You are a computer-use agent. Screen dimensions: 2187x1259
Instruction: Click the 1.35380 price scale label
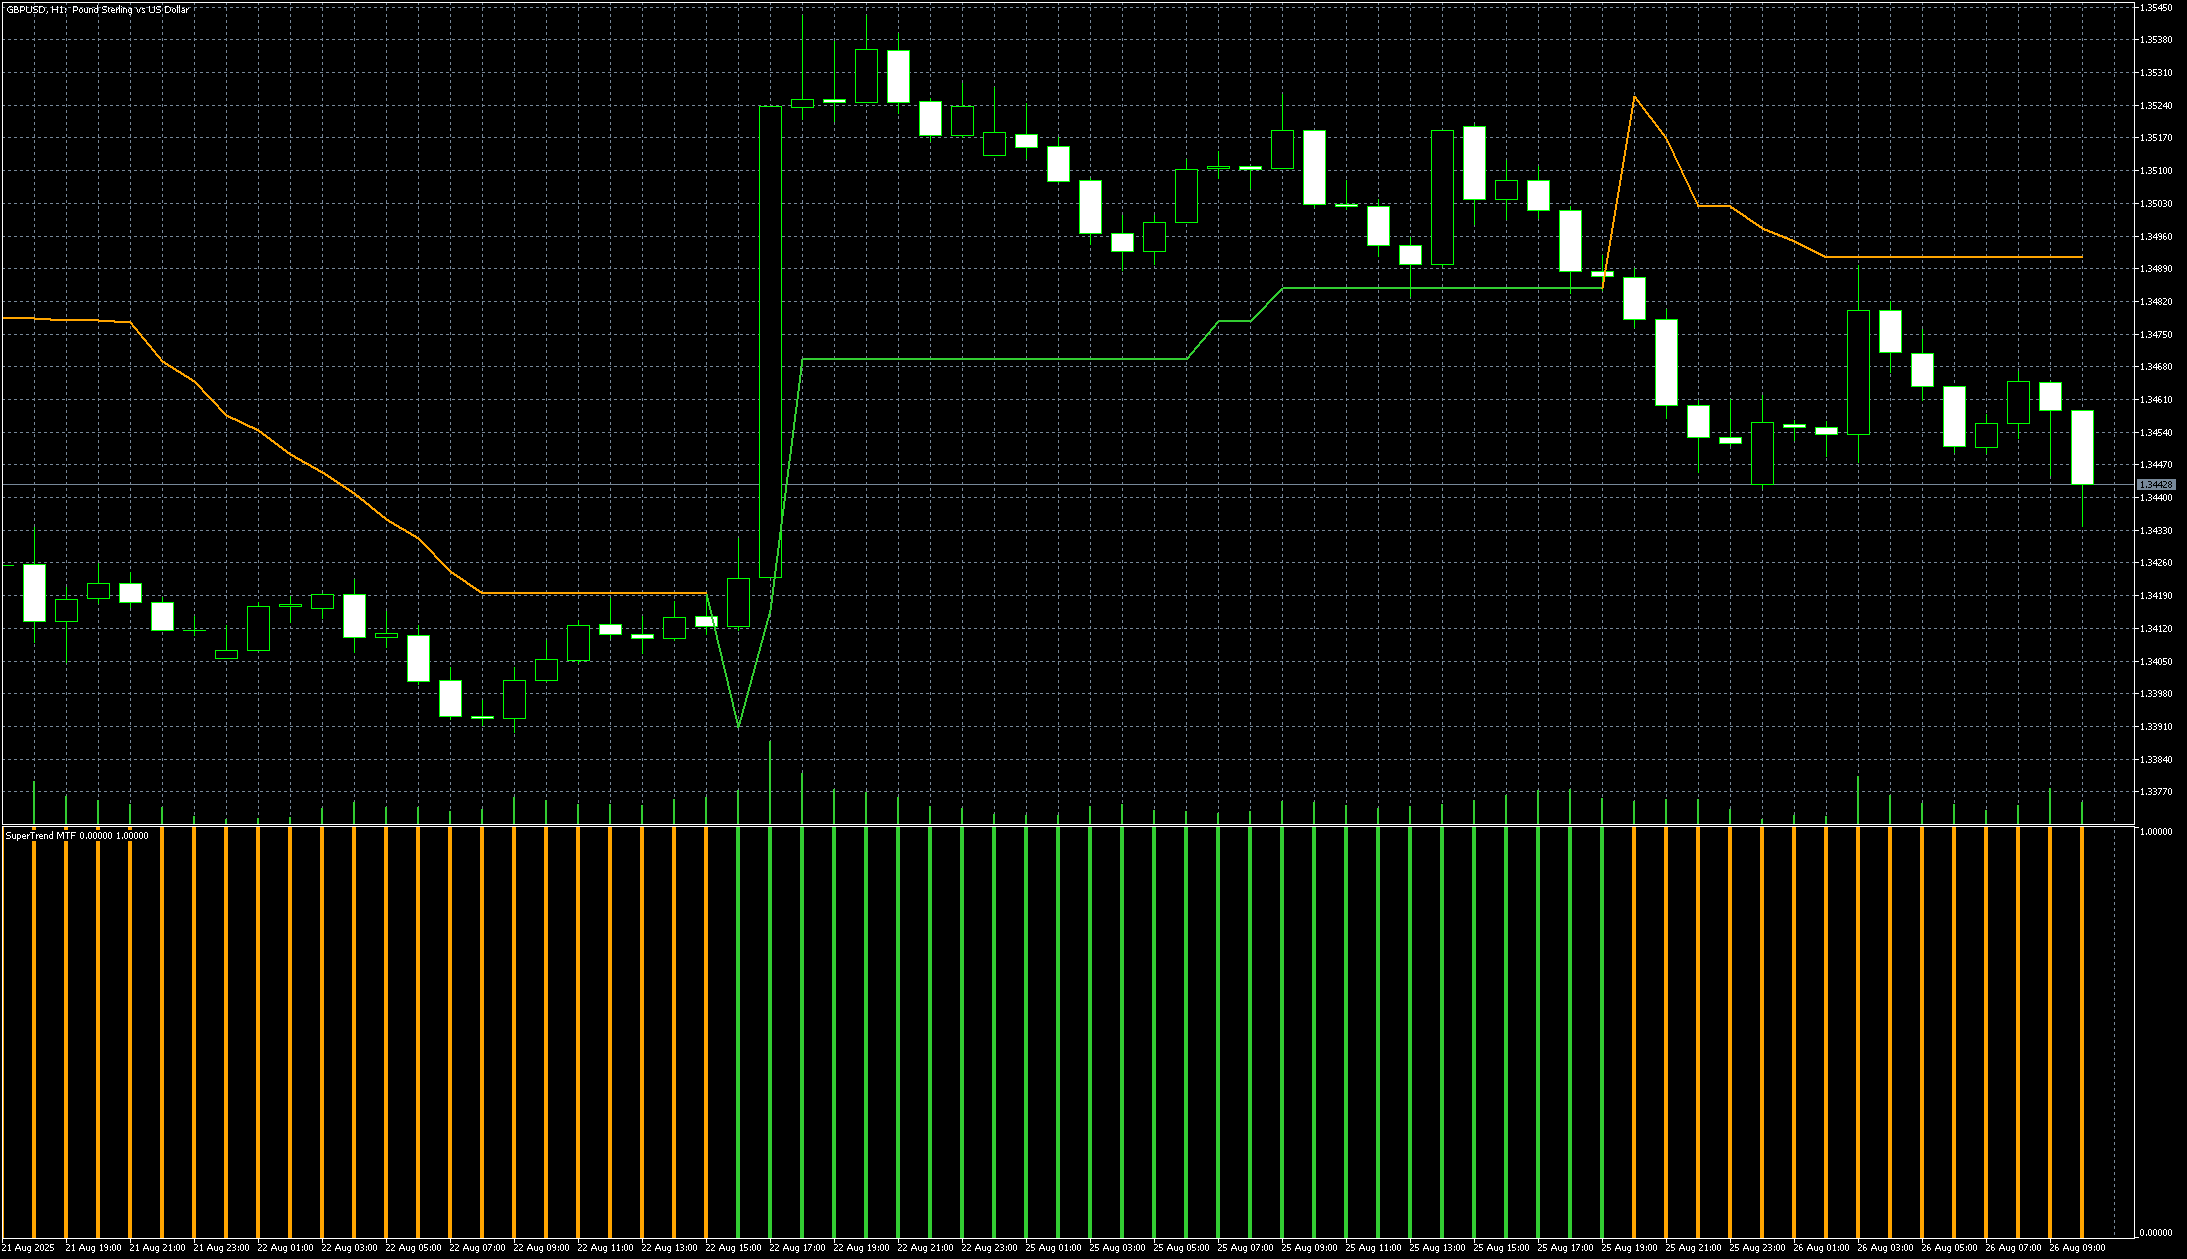pyautogui.click(x=2155, y=41)
